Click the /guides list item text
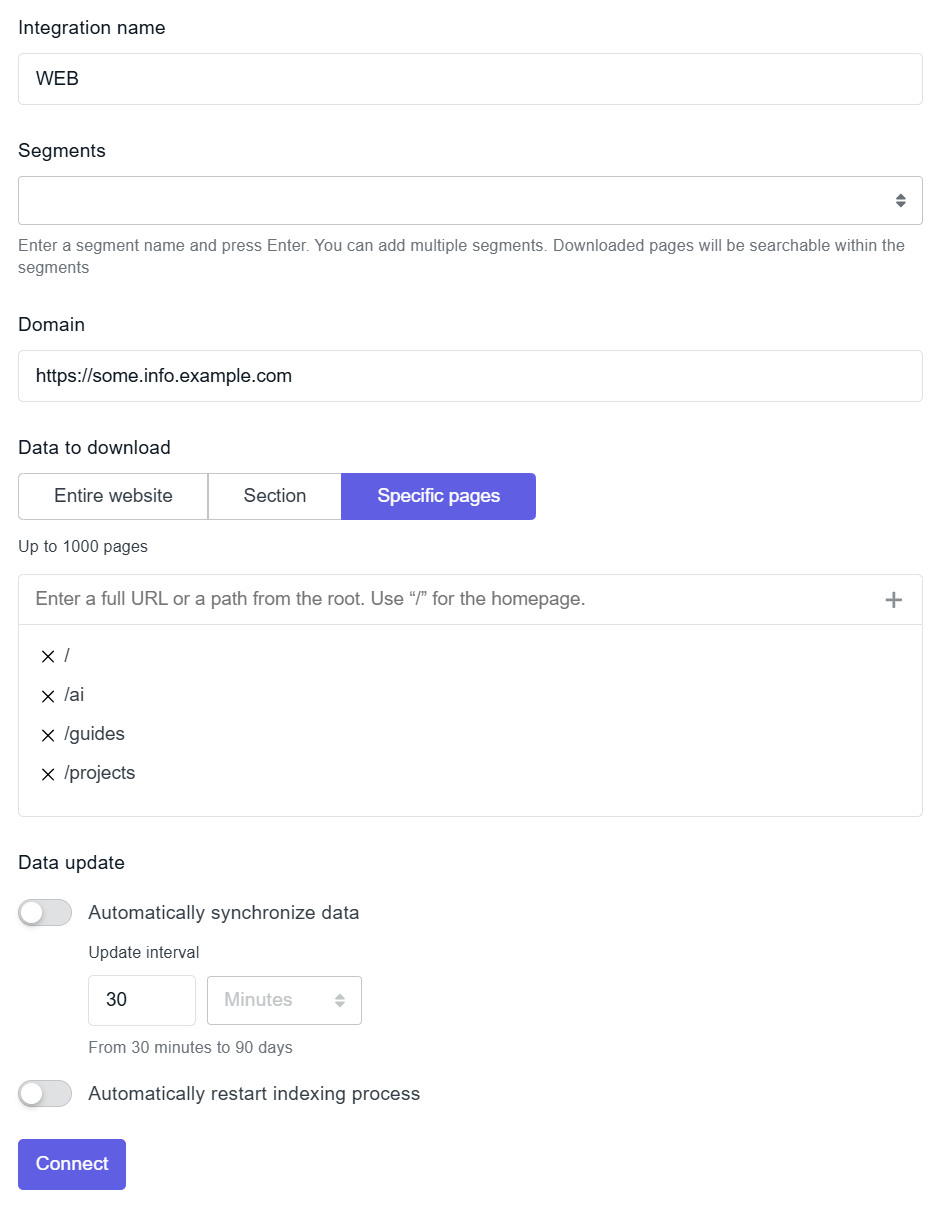This screenshot has height=1217, width=939. (95, 734)
